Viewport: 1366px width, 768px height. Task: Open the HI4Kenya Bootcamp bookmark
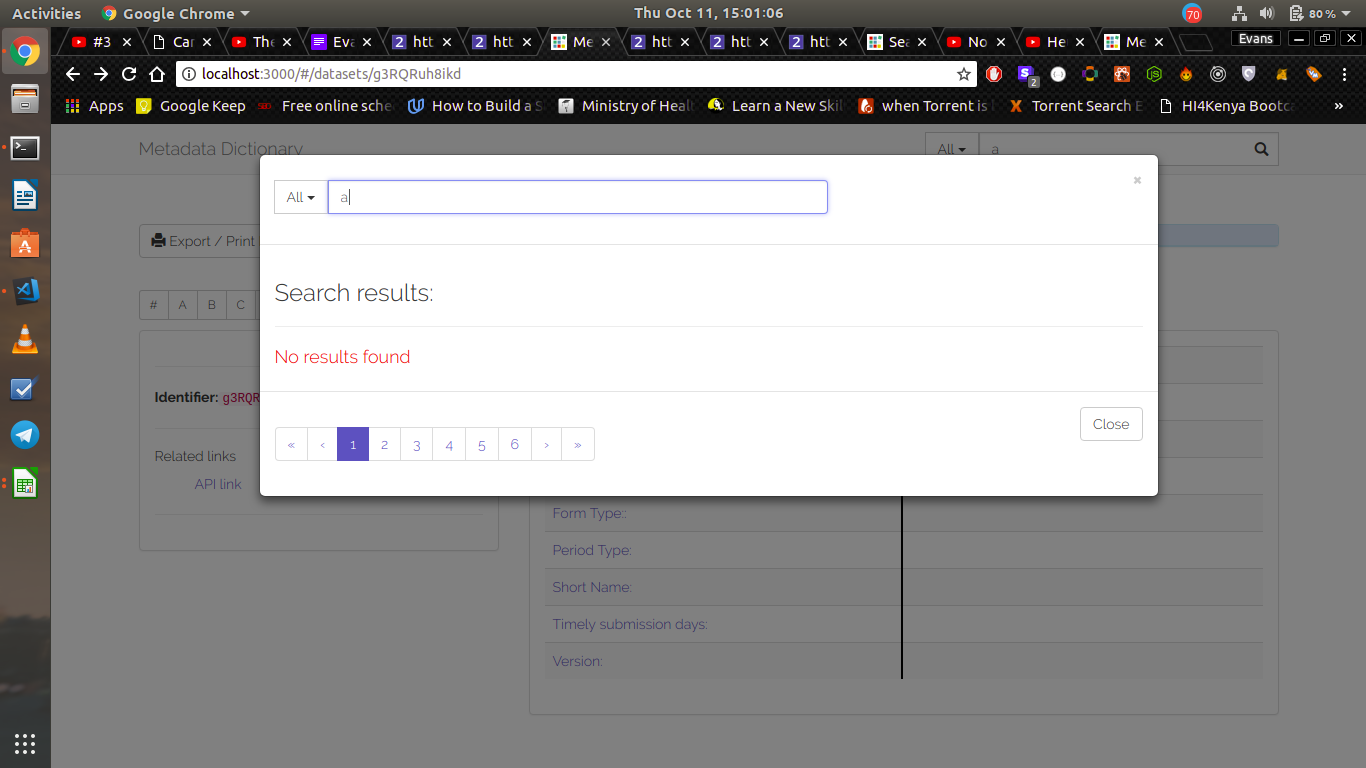(x=1227, y=105)
